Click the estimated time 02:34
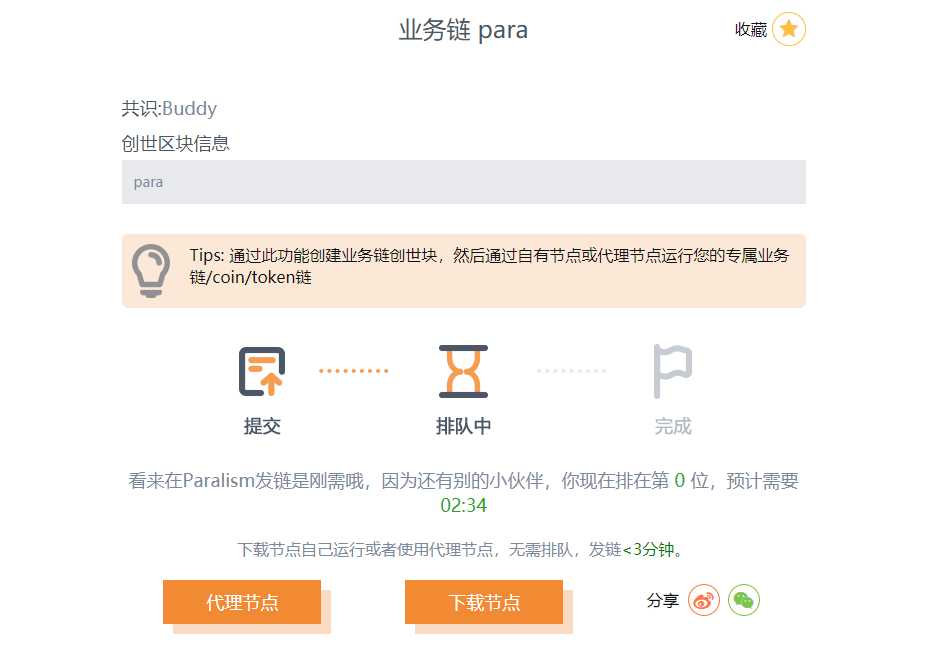Image resolution: width=931 pixels, height=667 pixels. click(463, 505)
